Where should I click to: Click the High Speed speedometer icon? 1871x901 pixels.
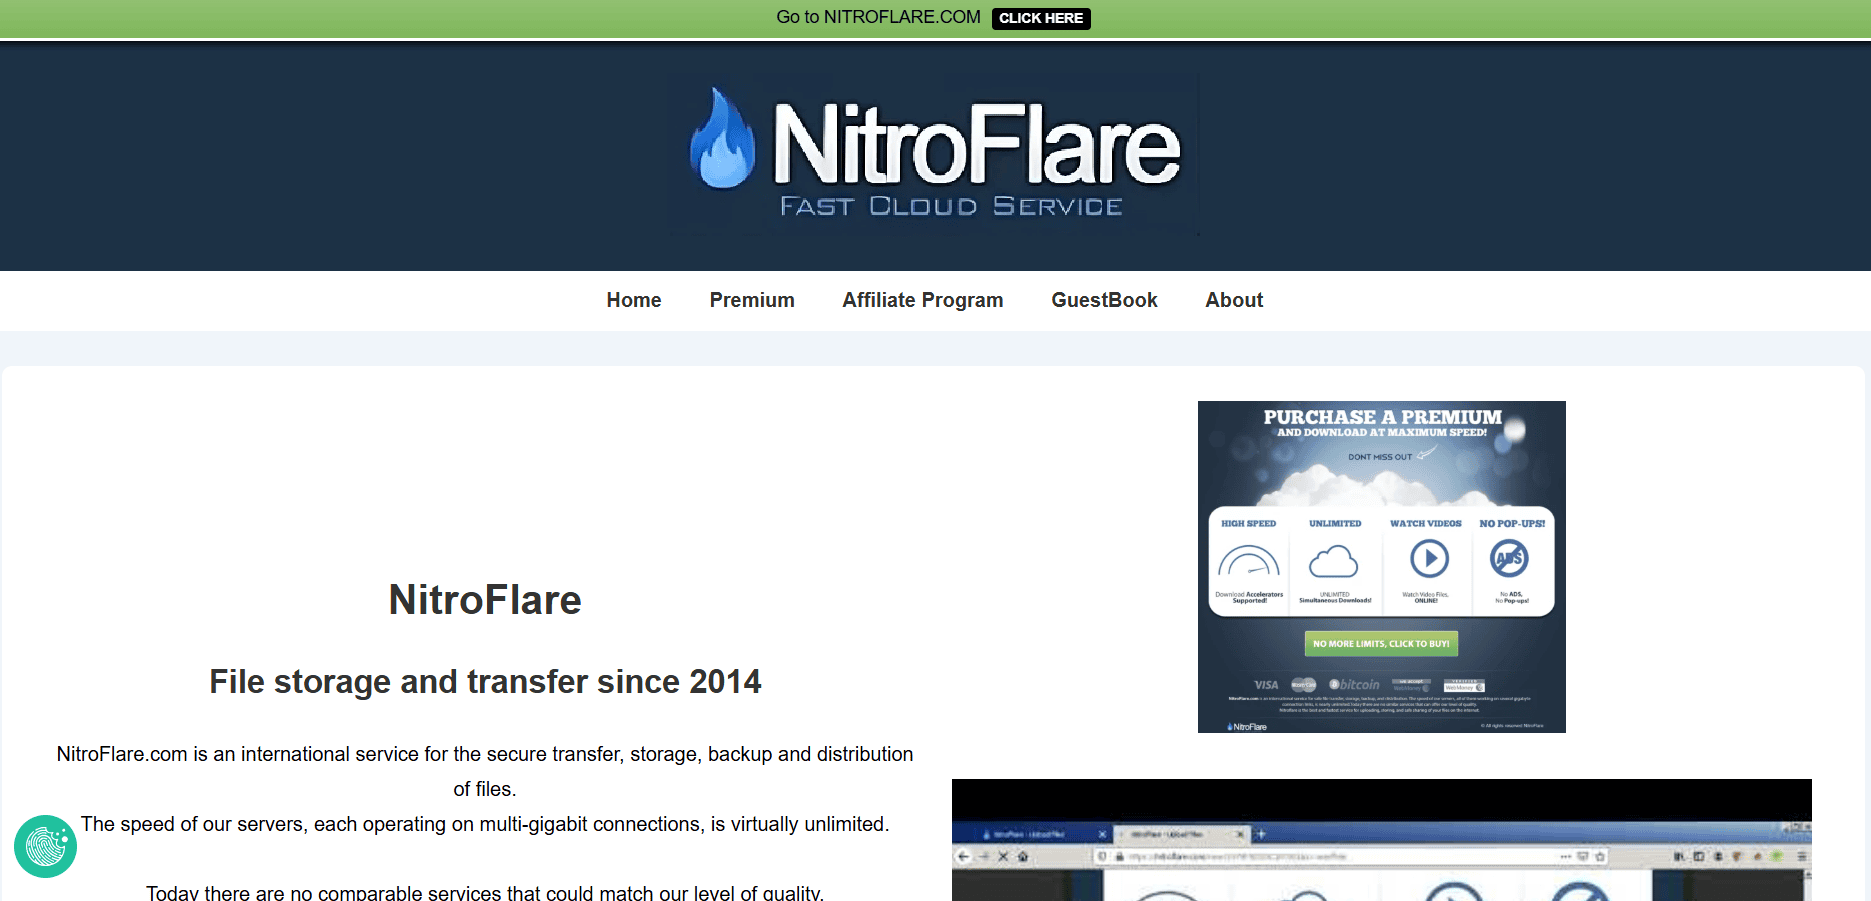[1249, 560]
